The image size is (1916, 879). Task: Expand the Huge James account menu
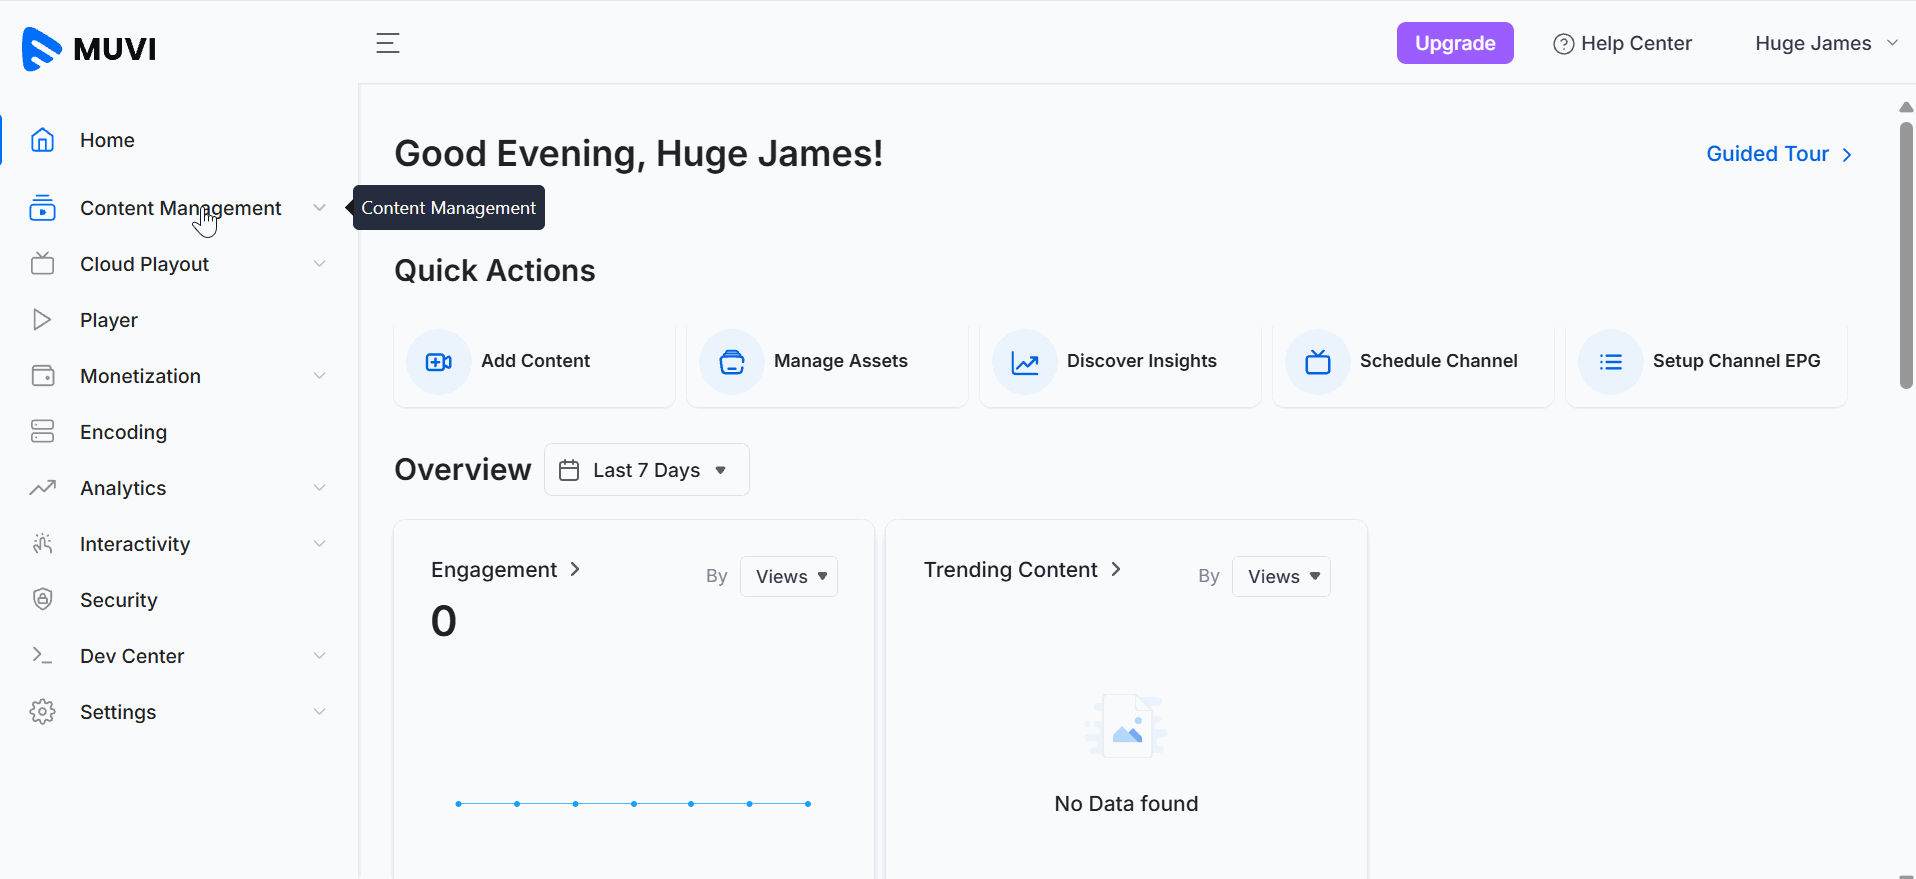[1825, 43]
